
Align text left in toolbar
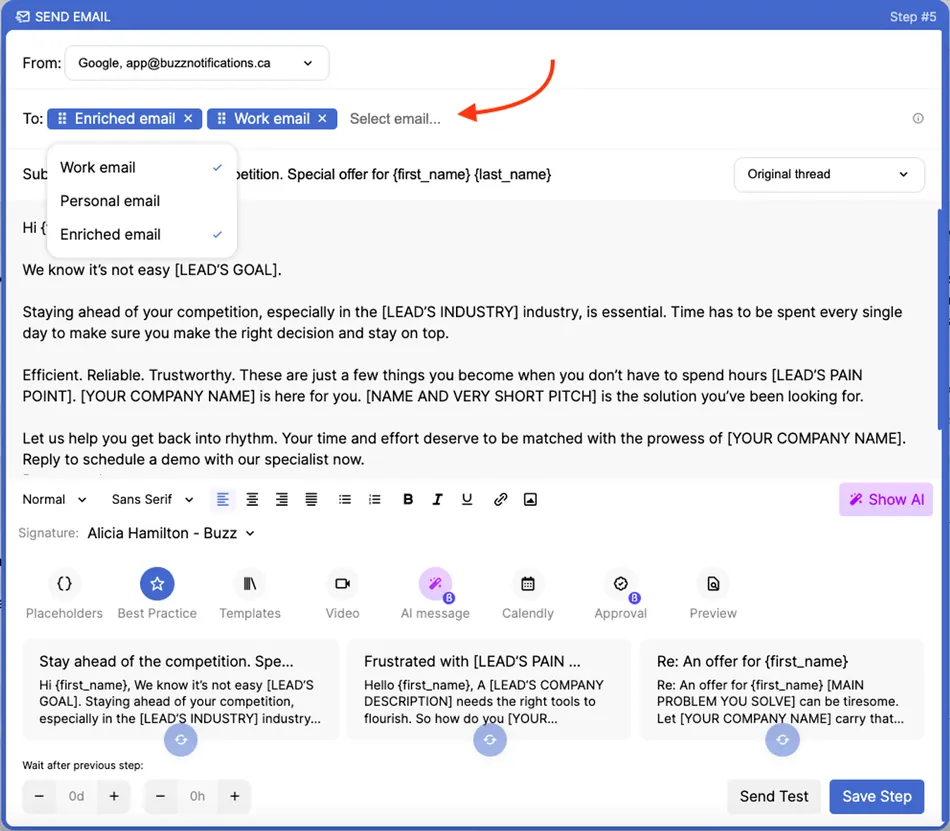pos(222,499)
